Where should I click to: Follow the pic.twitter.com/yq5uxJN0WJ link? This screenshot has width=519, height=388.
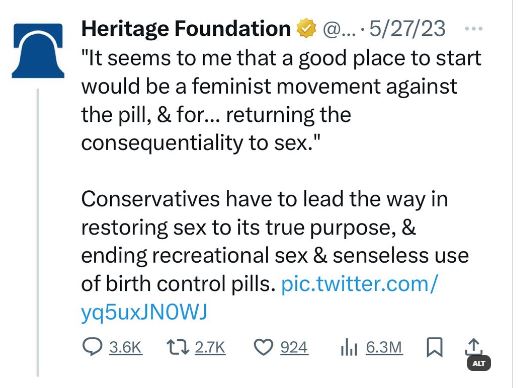pos(259,298)
